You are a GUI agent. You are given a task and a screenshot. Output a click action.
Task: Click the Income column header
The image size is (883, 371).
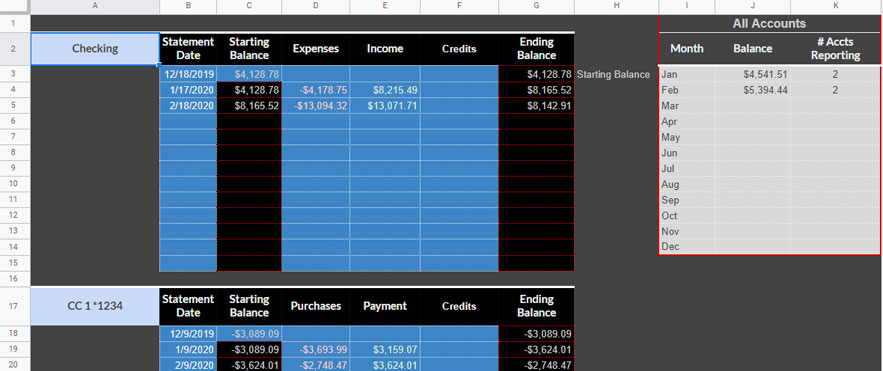pyautogui.click(x=385, y=48)
